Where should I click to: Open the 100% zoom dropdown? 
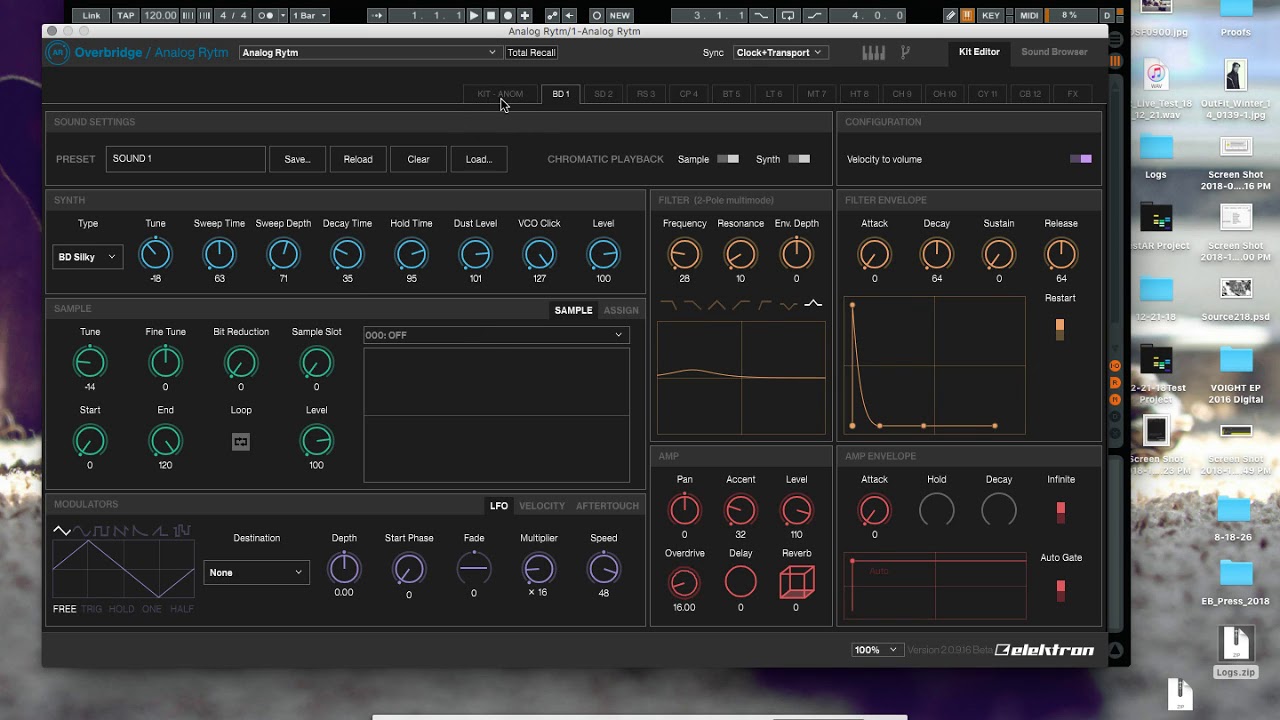pyautogui.click(x=876, y=650)
